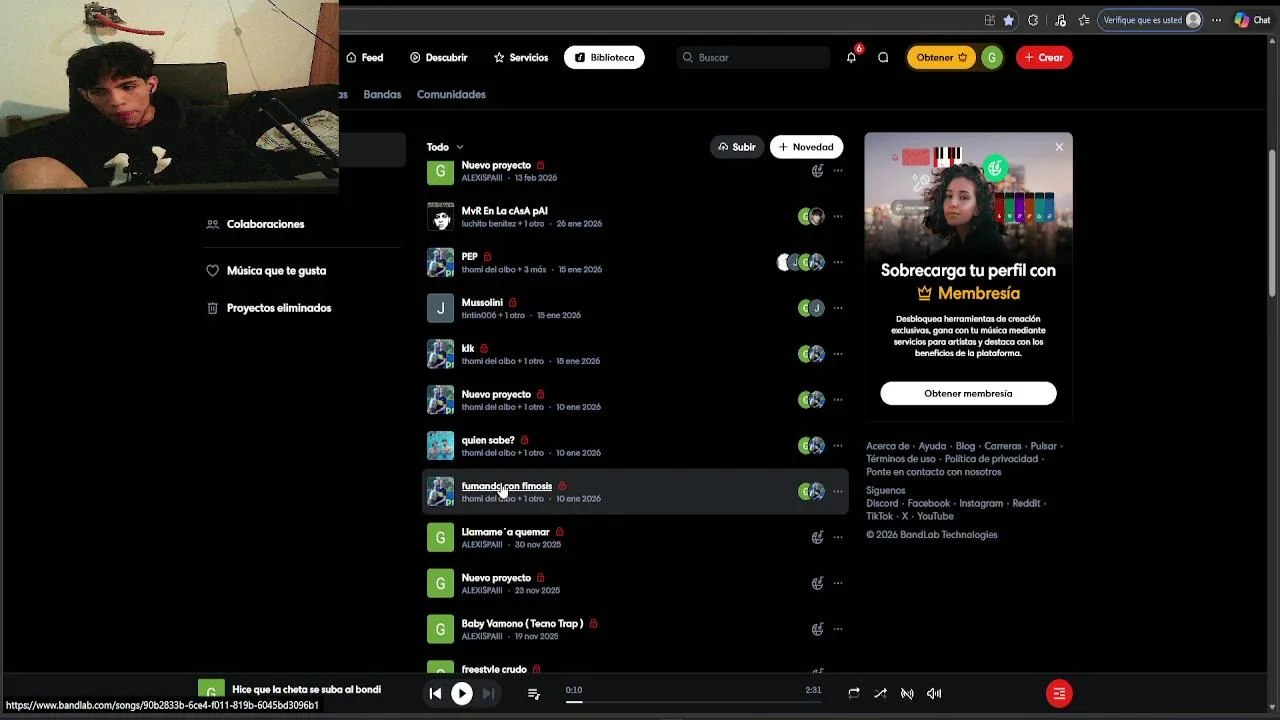
Task: Open more options for Mussolini project
Action: (838, 308)
